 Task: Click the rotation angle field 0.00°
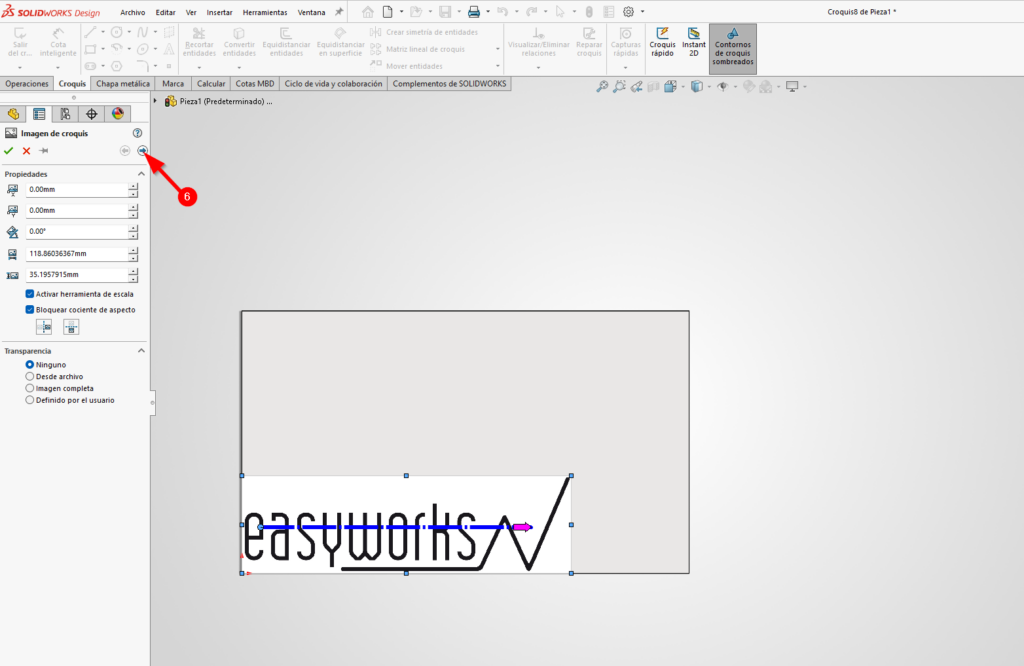point(77,231)
